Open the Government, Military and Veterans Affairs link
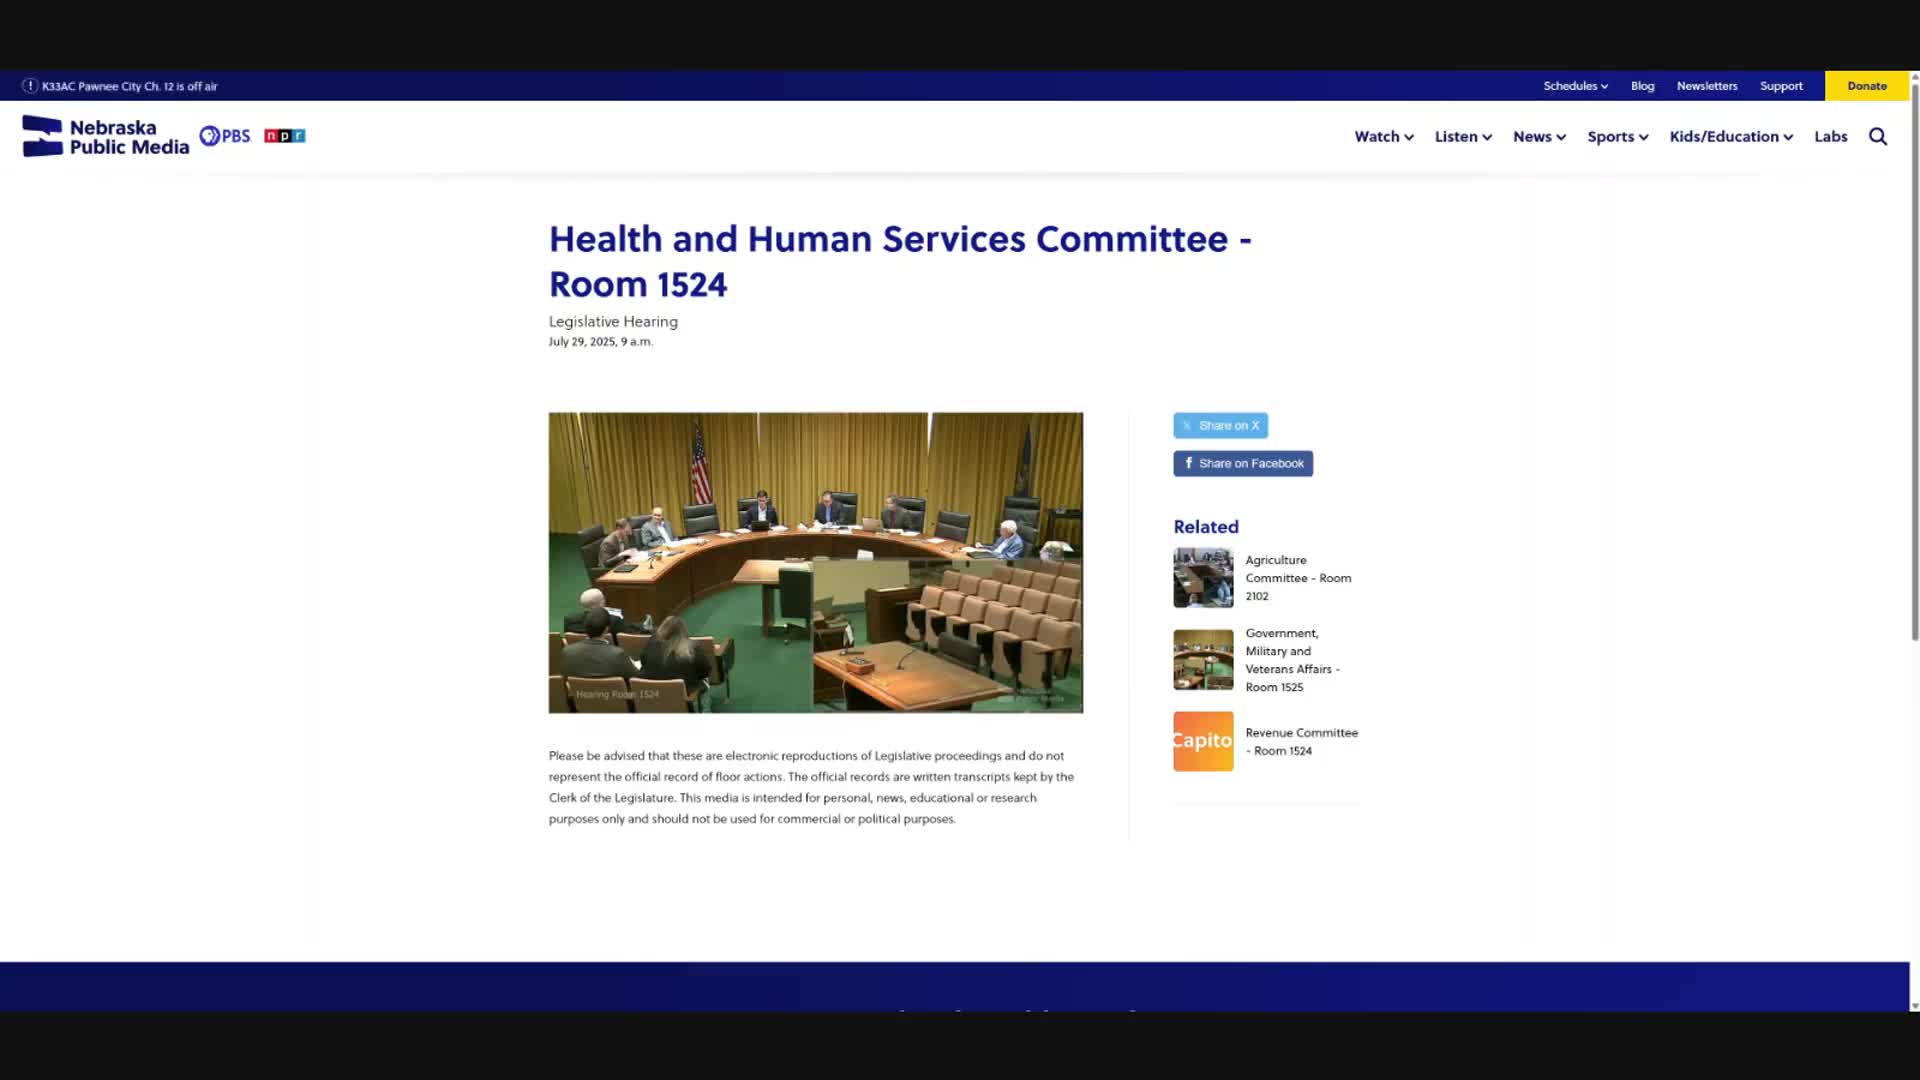The height and width of the screenshot is (1080, 1920). click(1291, 660)
